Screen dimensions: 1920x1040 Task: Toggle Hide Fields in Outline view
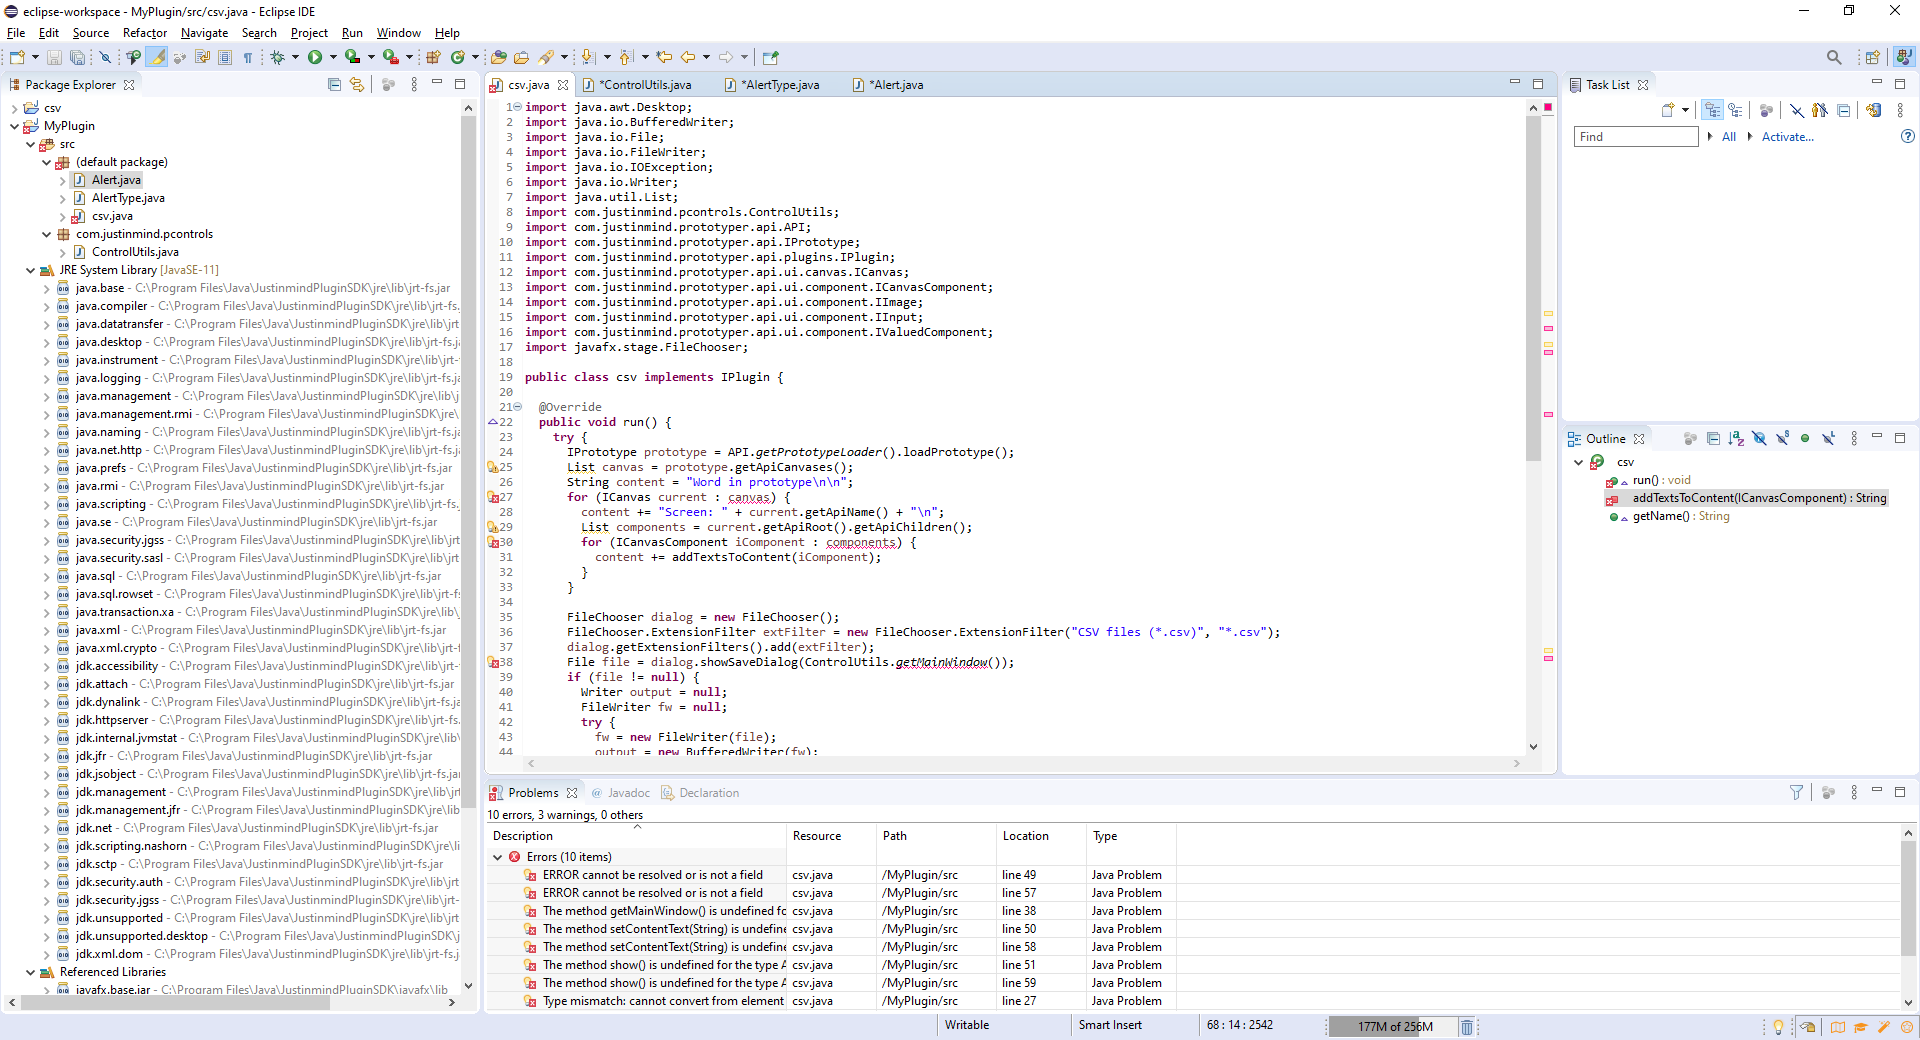tap(1759, 439)
